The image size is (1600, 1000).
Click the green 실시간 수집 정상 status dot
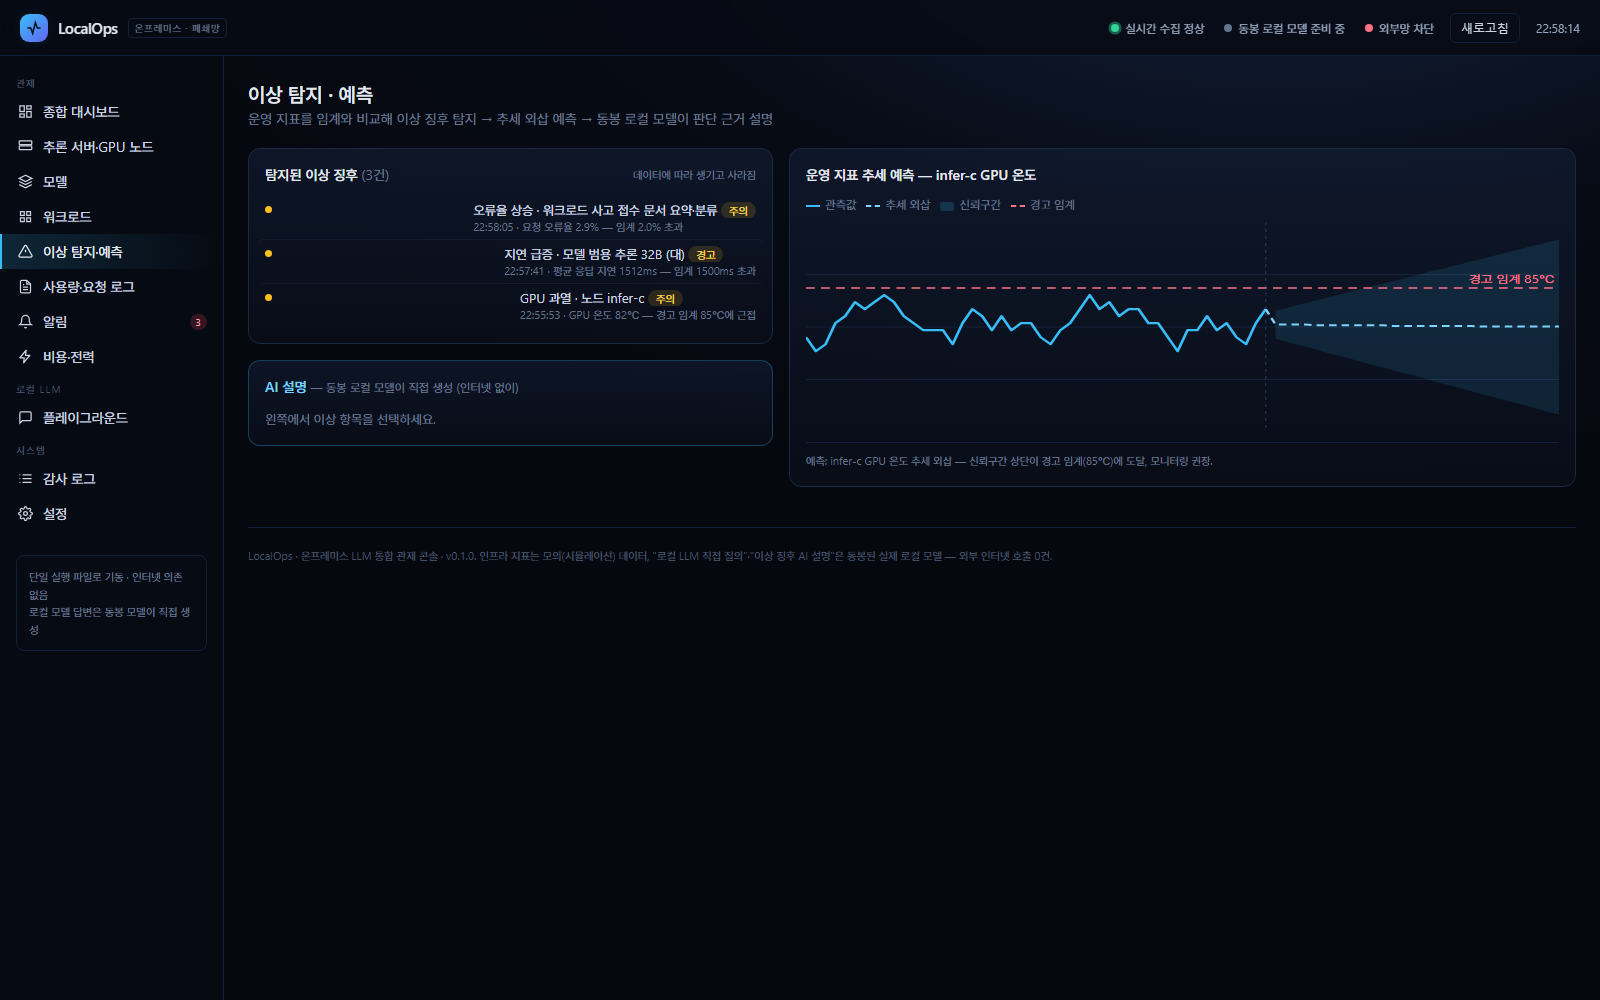[x=1115, y=28]
